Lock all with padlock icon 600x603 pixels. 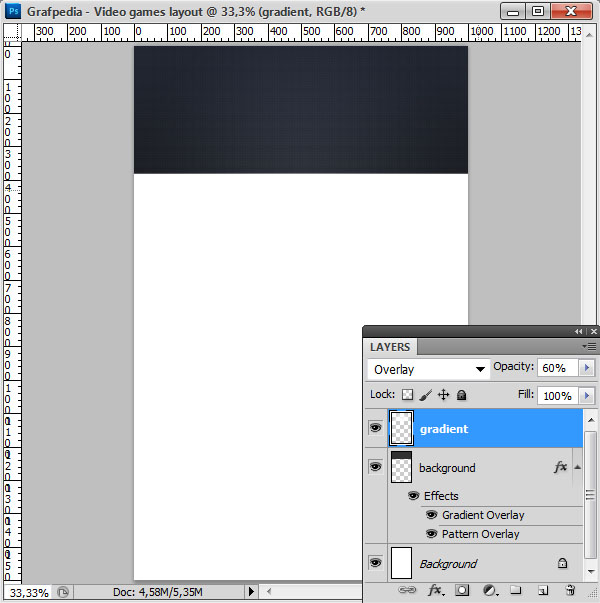[x=462, y=395]
